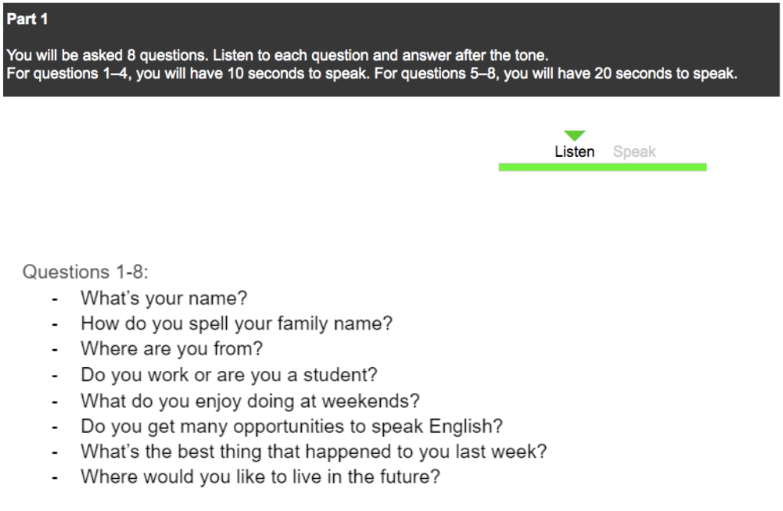783x511 pixels.
Task: Click the green triangle indicator above Listen
Action: [574, 135]
